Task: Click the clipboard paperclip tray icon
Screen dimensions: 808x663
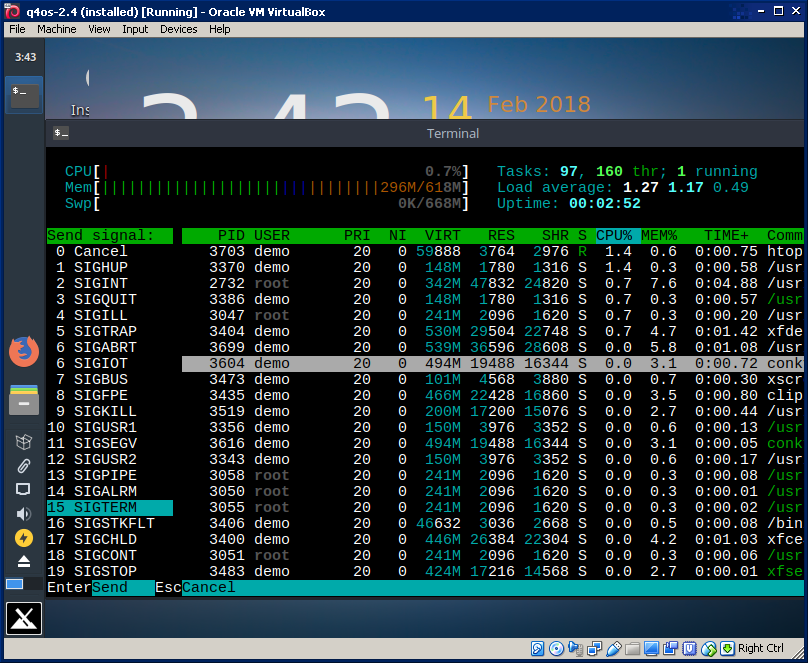Action: pos(23,466)
